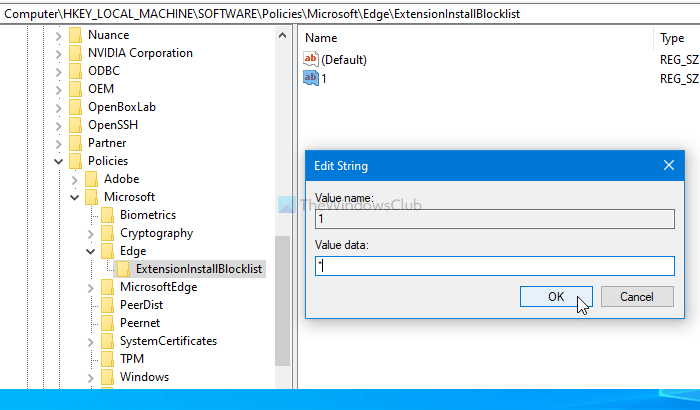Click the Cancel button
This screenshot has height=410, width=700.
(636, 297)
